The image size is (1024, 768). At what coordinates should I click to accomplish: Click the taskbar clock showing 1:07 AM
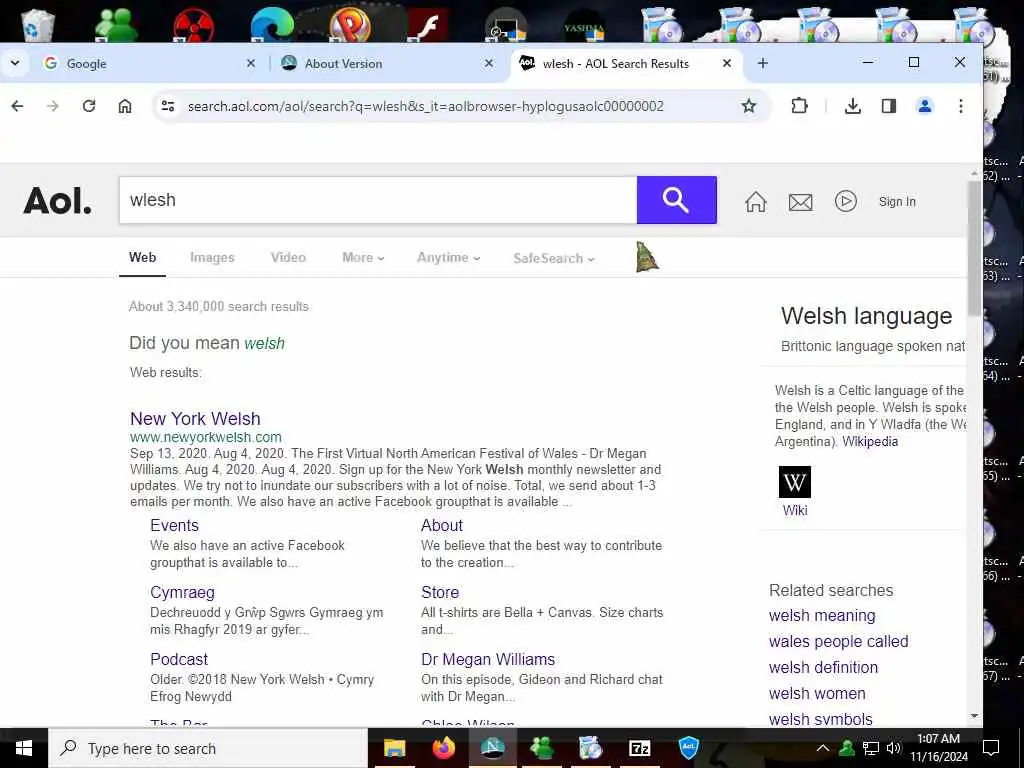938,748
